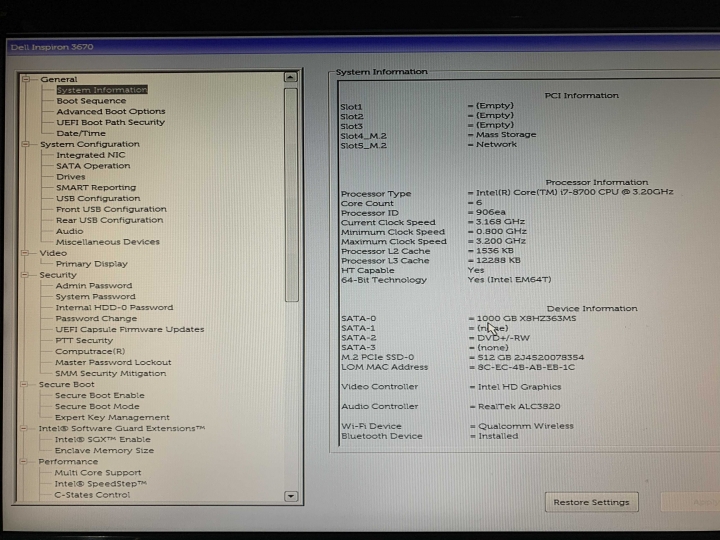Open Secure Boot Mode settings

(97, 406)
